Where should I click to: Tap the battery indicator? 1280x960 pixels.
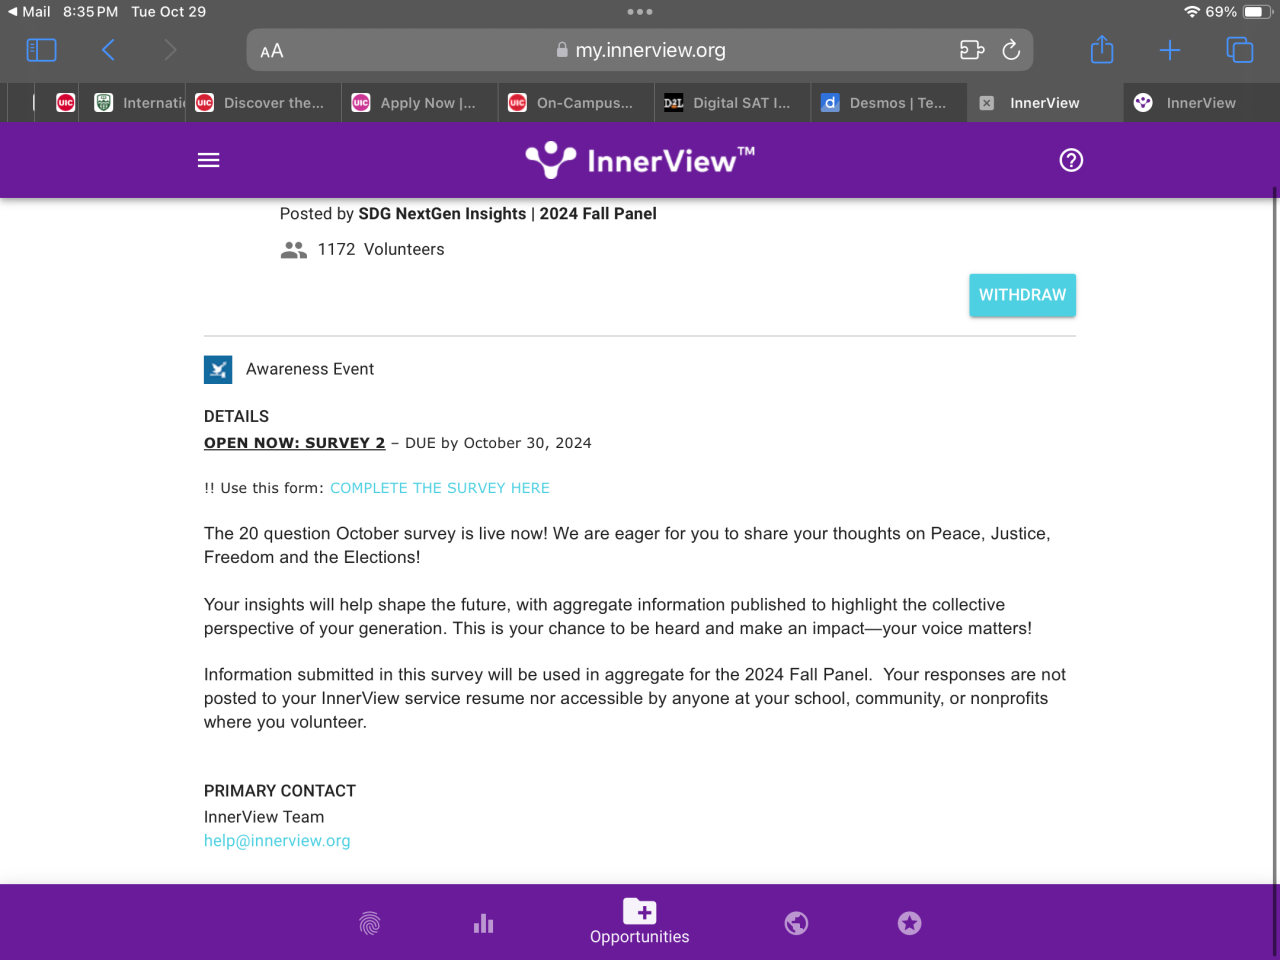click(1258, 12)
